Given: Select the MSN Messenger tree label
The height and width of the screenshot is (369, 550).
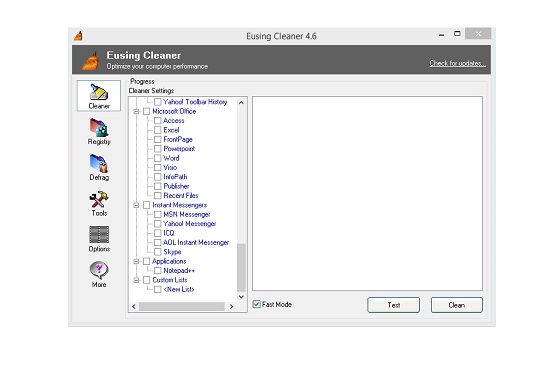Looking at the screenshot, I should click(x=187, y=214).
